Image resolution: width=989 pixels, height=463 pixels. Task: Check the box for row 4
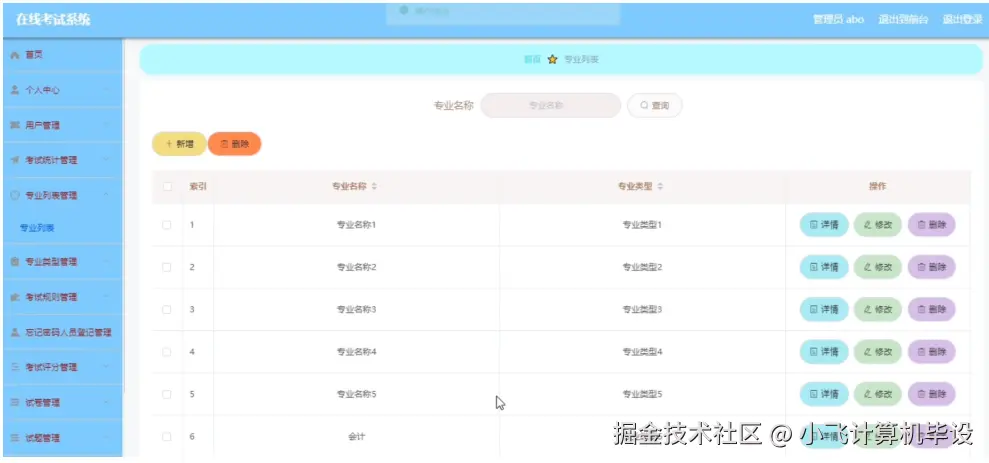pos(167,351)
